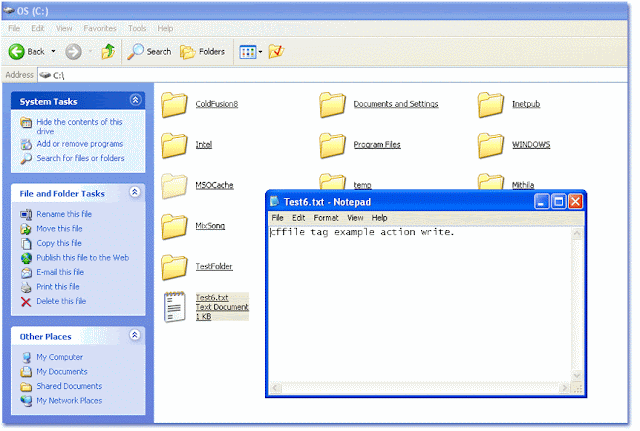
Task: Click Notepad horizontal scrollbar right arrow
Action: [x=565, y=388]
